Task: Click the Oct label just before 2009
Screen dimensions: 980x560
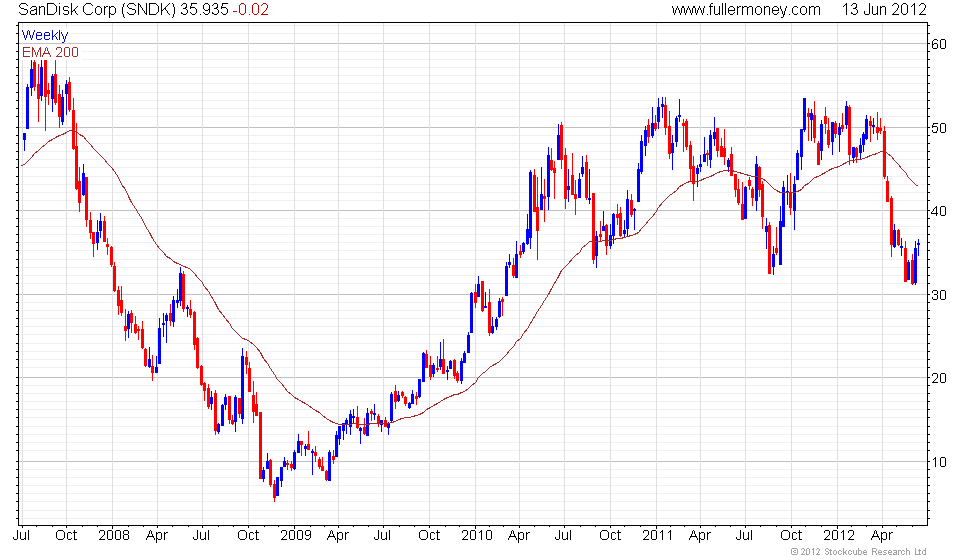Action: [248, 535]
